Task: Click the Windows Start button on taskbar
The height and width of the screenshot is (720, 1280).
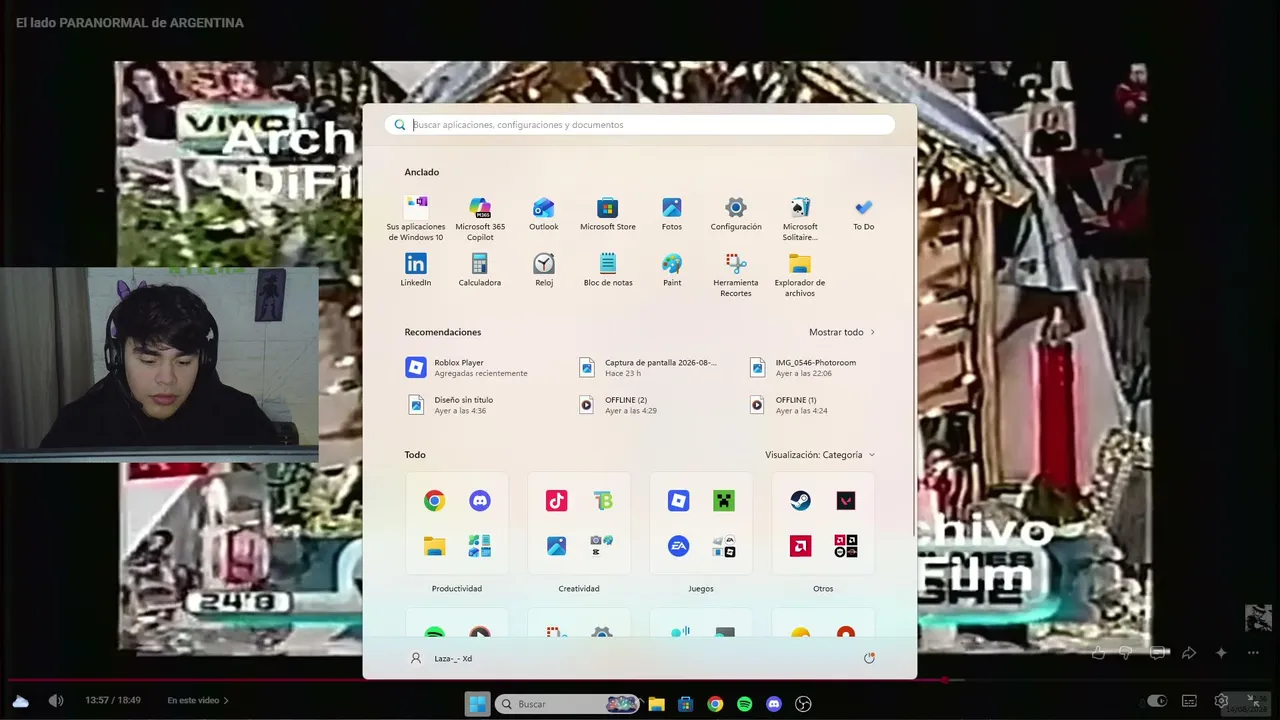Action: click(478, 704)
